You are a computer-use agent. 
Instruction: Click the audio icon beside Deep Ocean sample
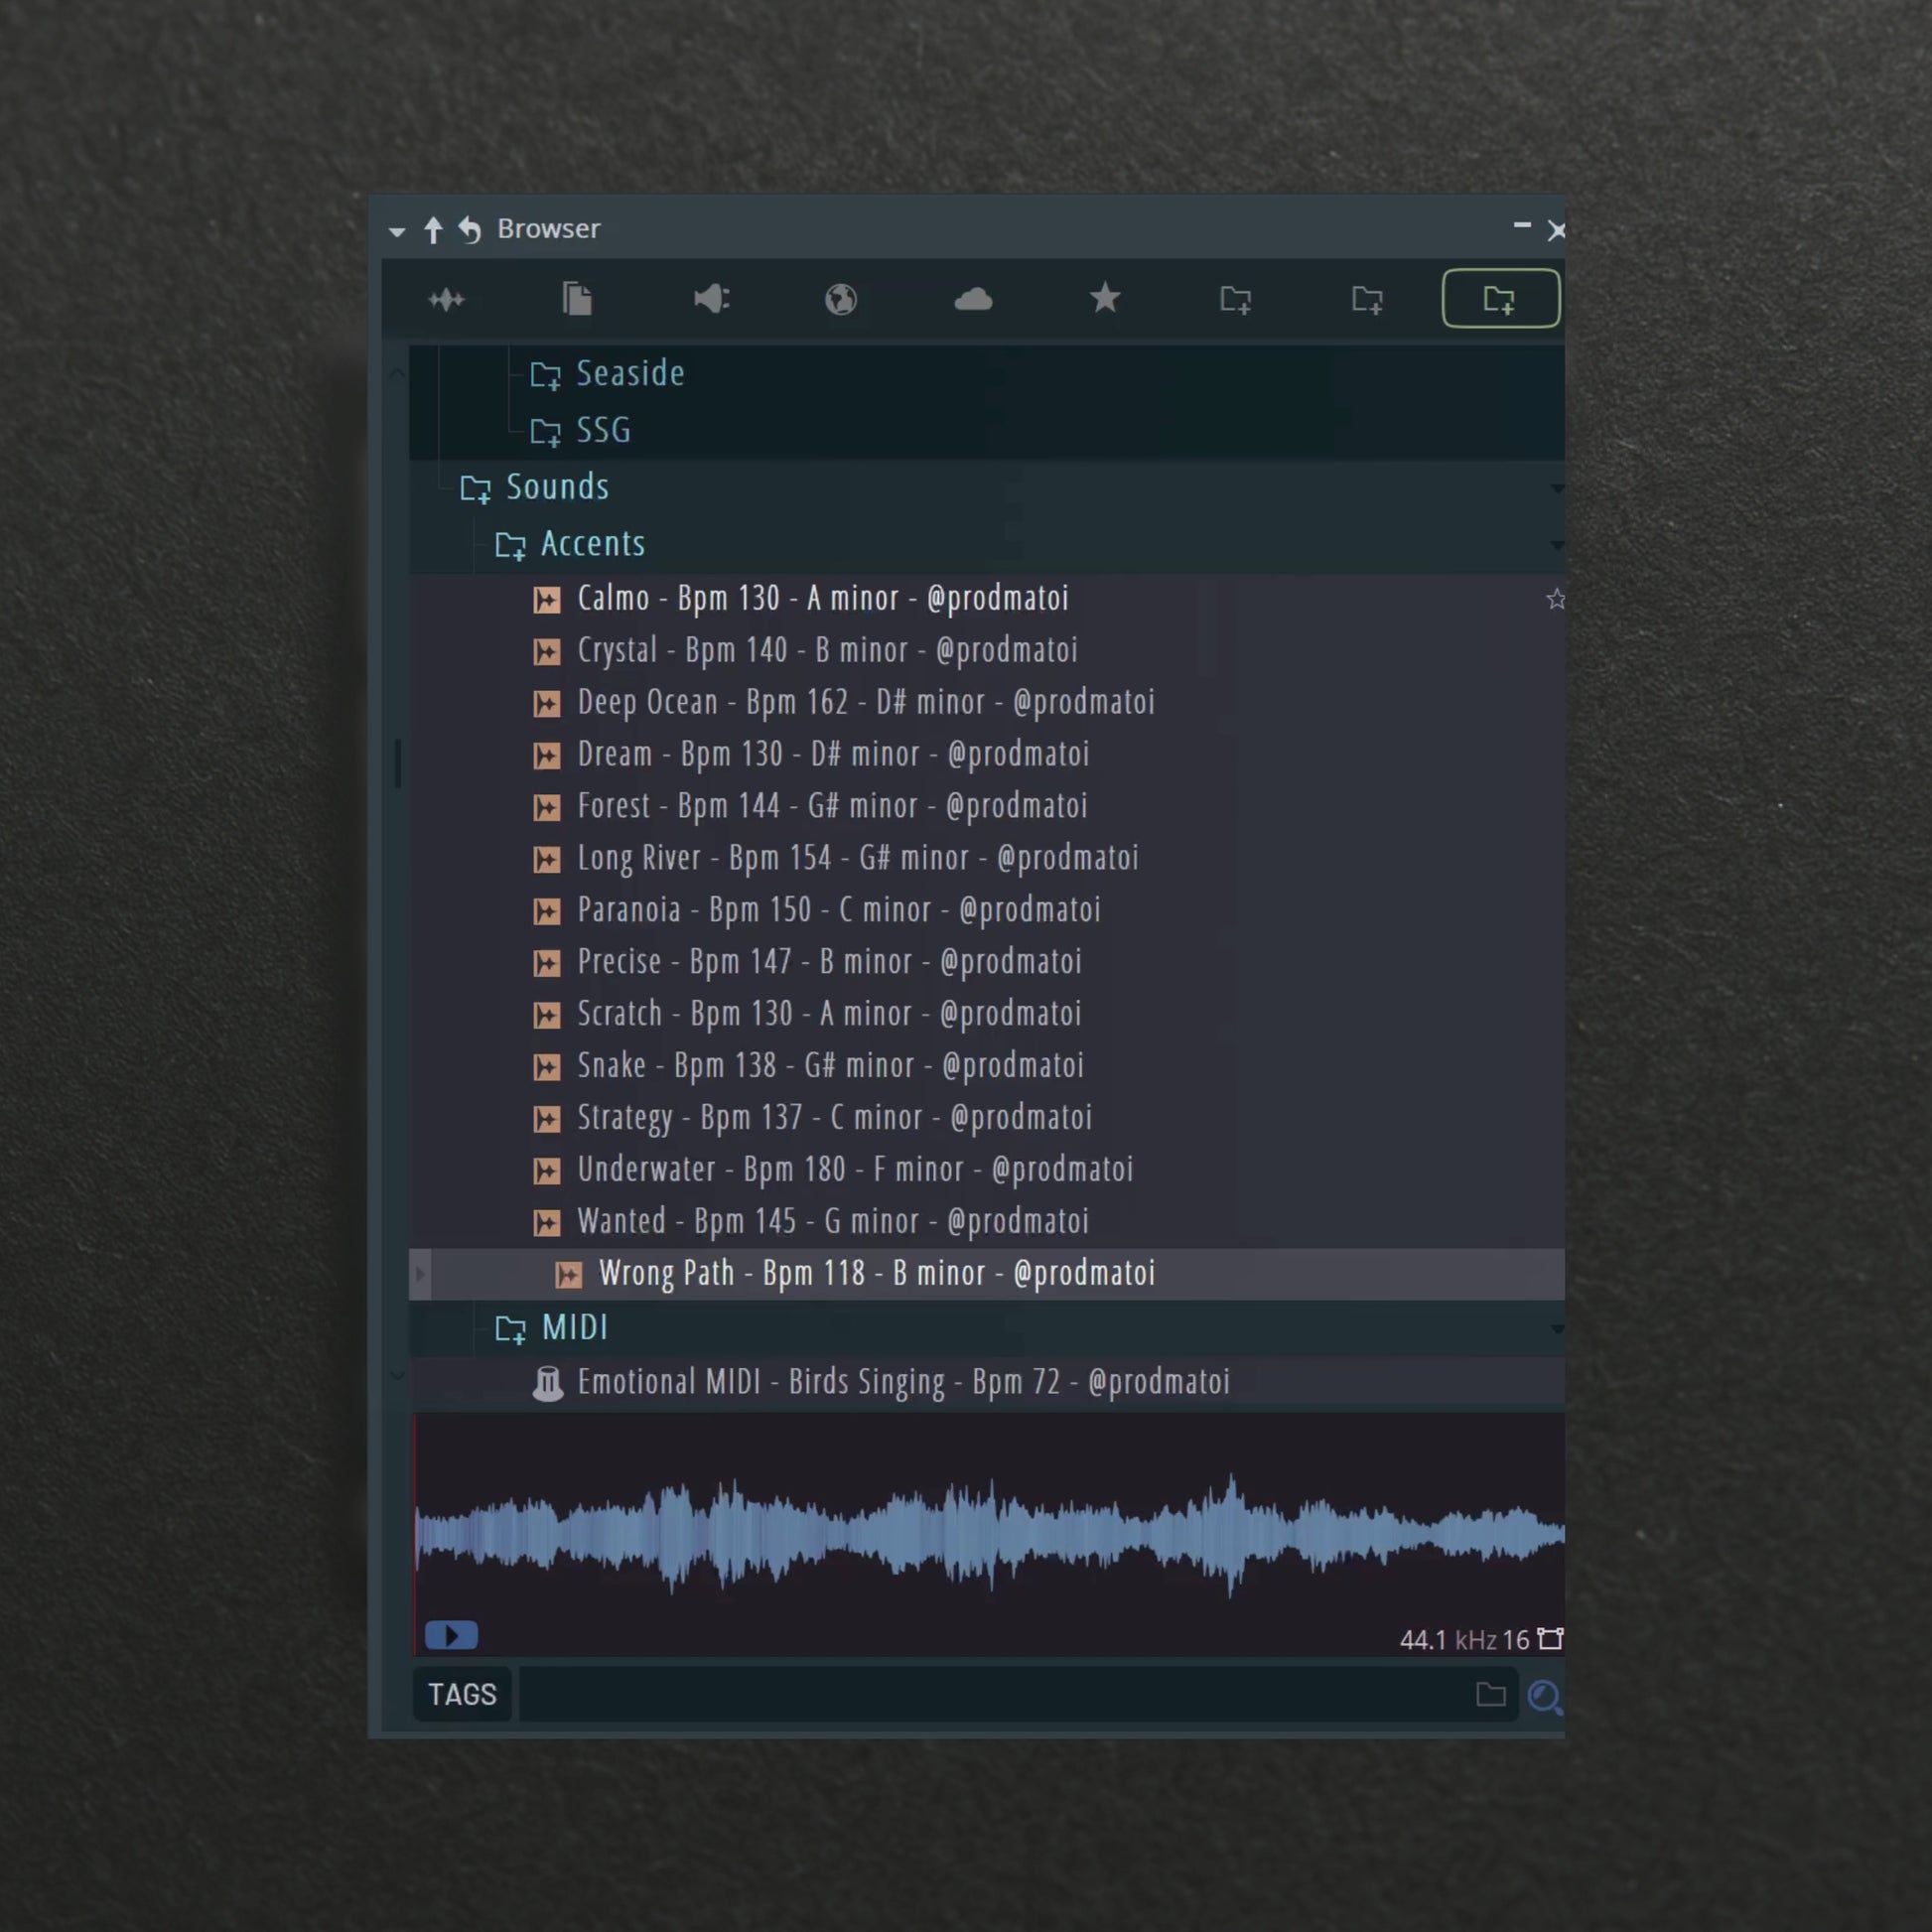(547, 704)
